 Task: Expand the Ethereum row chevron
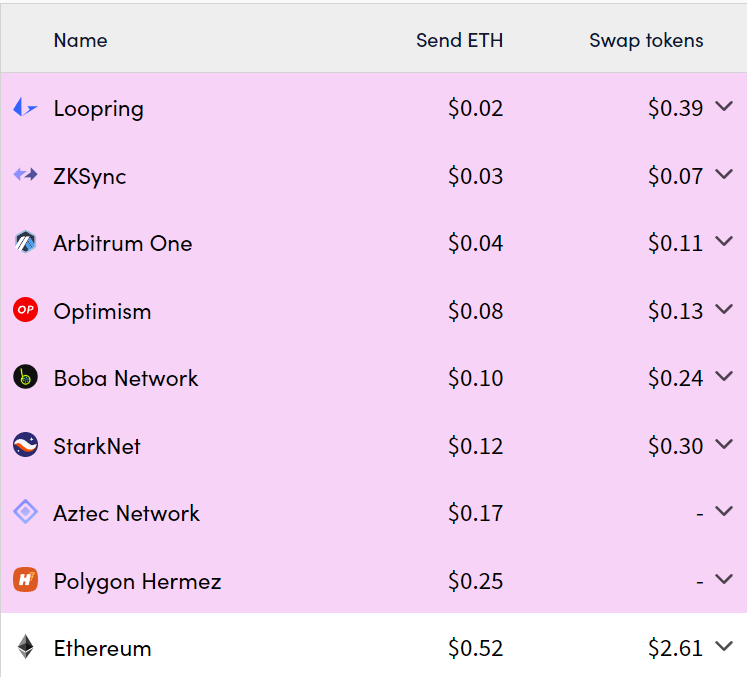[x=724, y=647]
